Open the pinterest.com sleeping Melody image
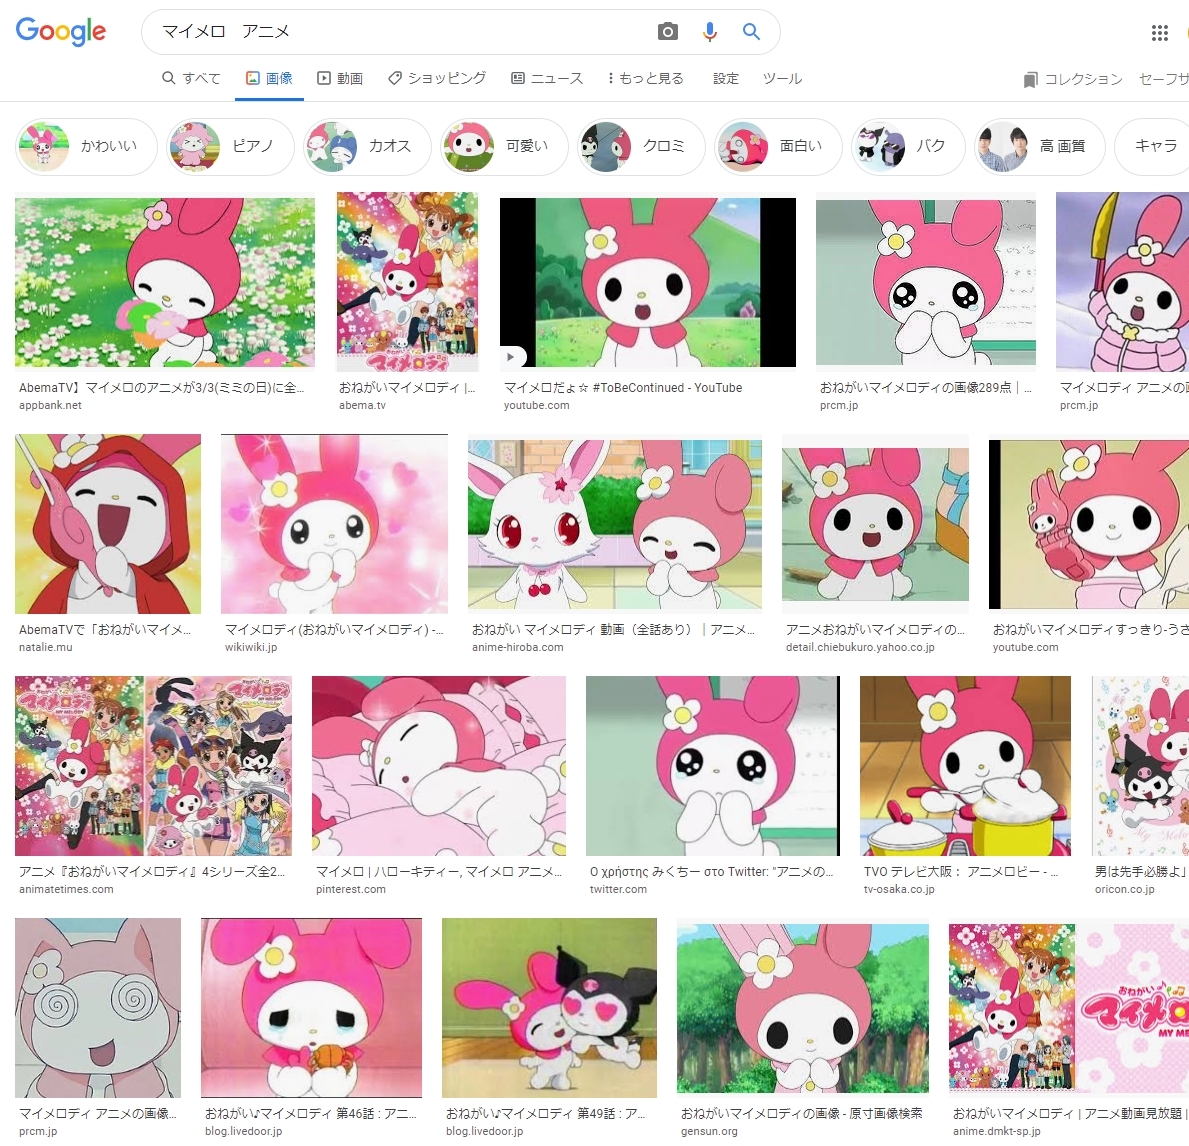The width and height of the screenshot is (1189, 1146). pos(439,766)
